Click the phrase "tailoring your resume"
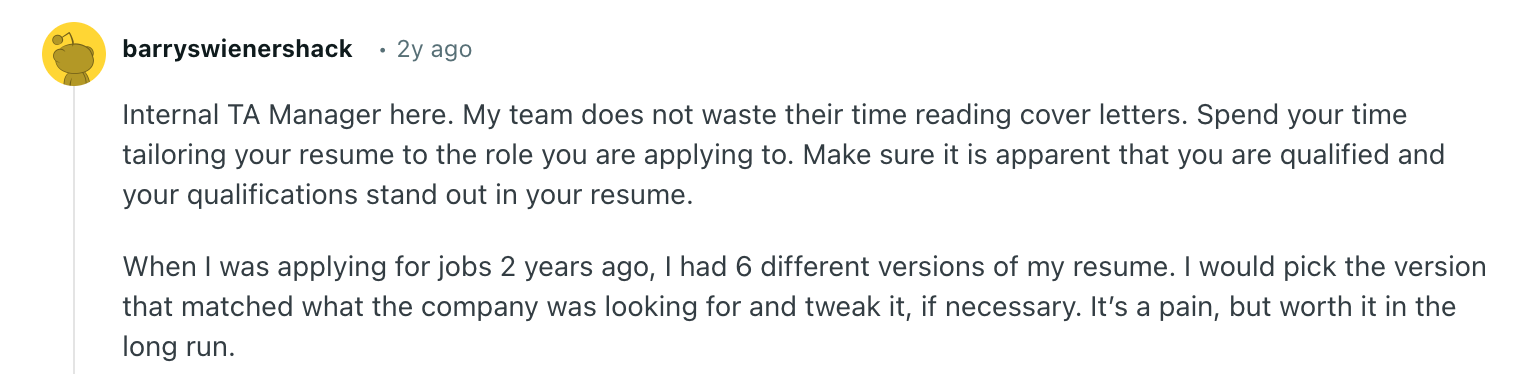The width and height of the screenshot is (1514, 374). (264, 156)
